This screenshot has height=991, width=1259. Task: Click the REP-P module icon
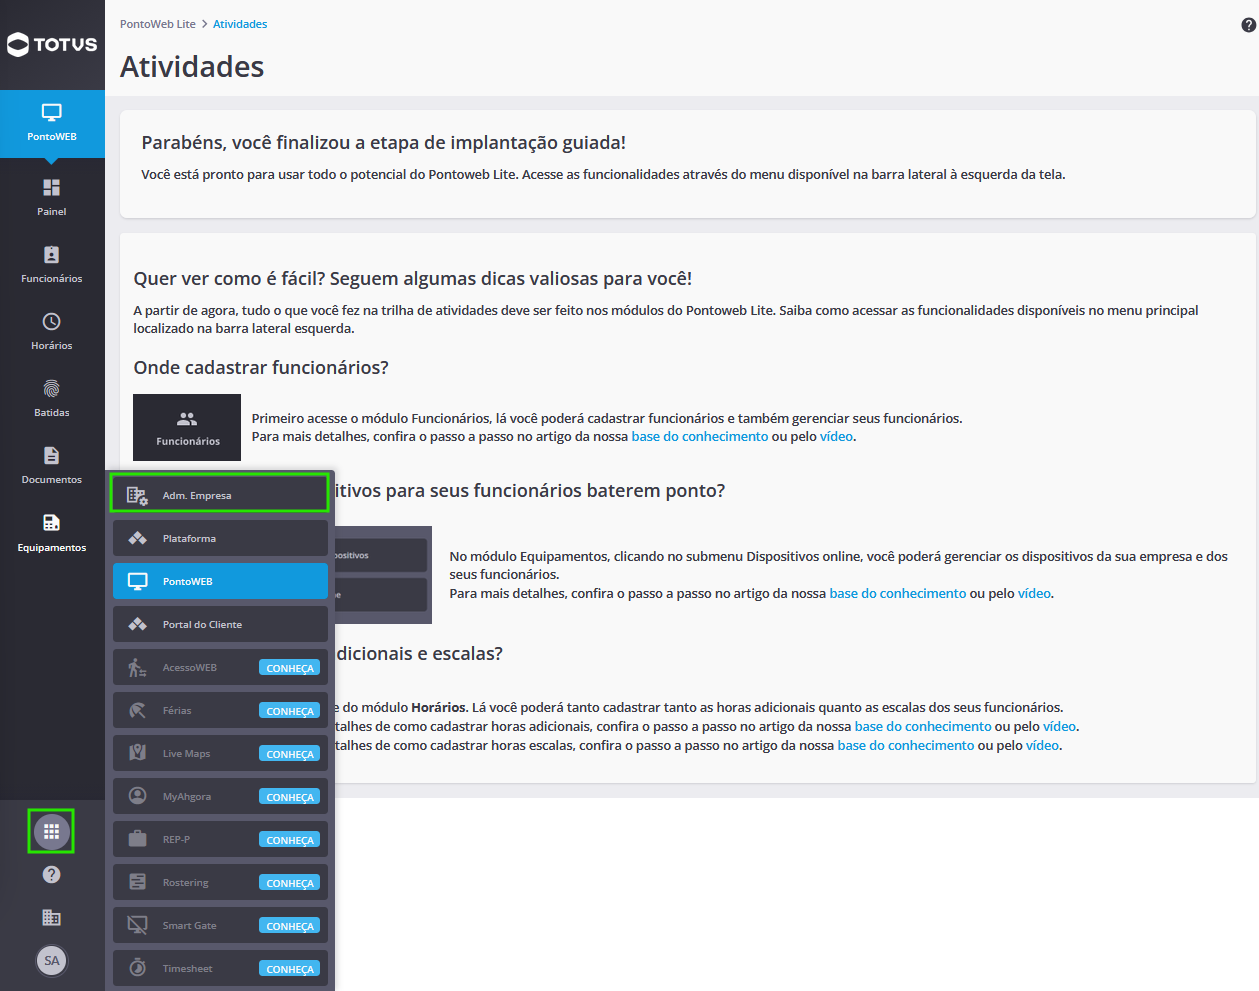[138, 839]
